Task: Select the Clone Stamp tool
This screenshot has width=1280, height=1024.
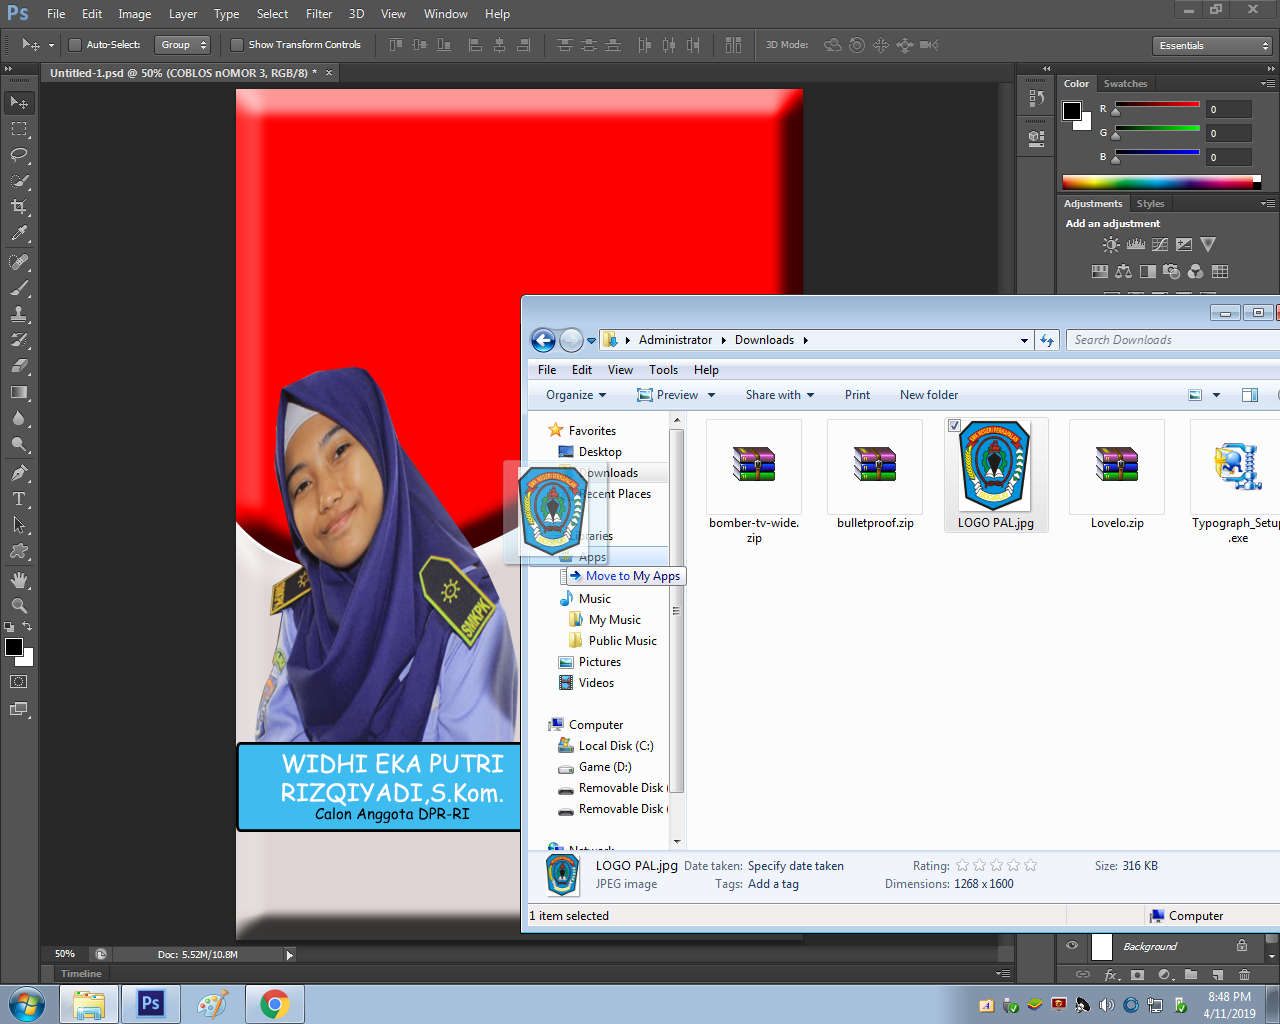Action: 19,314
